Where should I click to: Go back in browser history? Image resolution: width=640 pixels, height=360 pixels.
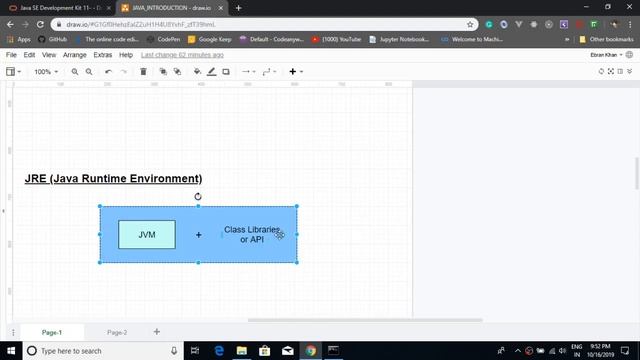point(10,24)
